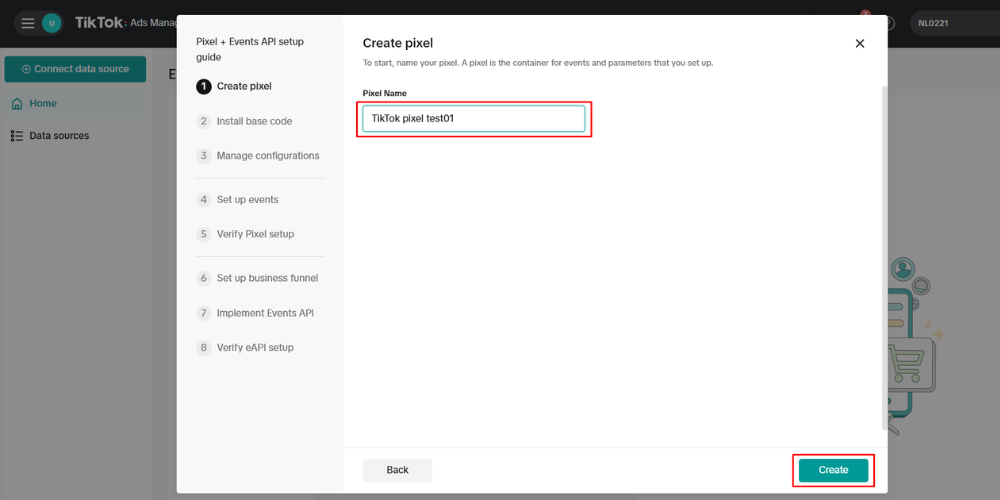Close the Create pixel dialog
The width and height of the screenshot is (1000, 500).
click(x=860, y=43)
